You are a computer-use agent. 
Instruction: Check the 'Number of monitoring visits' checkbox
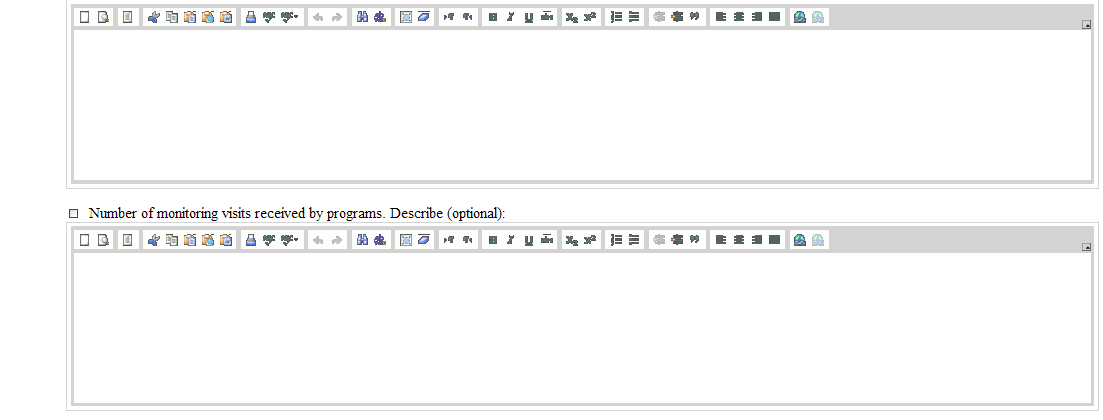(74, 213)
